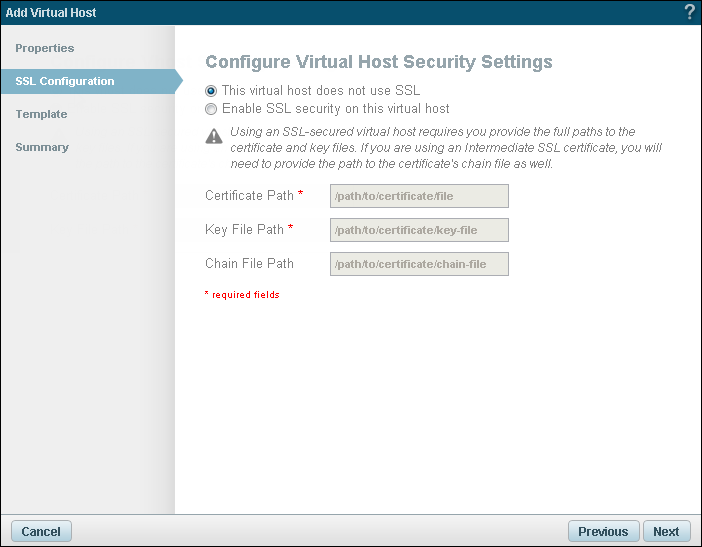Click into the Key File Path field
The height and width of the screenshot is (547, 702).
coord(419,230)
